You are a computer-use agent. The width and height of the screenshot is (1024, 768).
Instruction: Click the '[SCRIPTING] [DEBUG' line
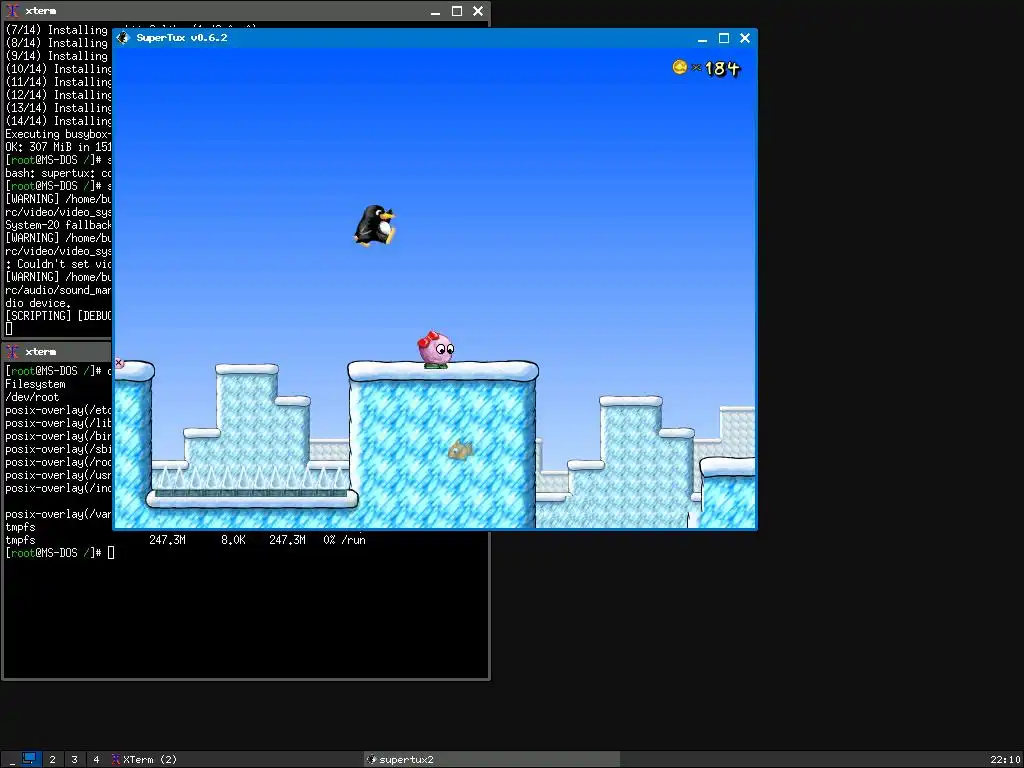coord(59,316)
